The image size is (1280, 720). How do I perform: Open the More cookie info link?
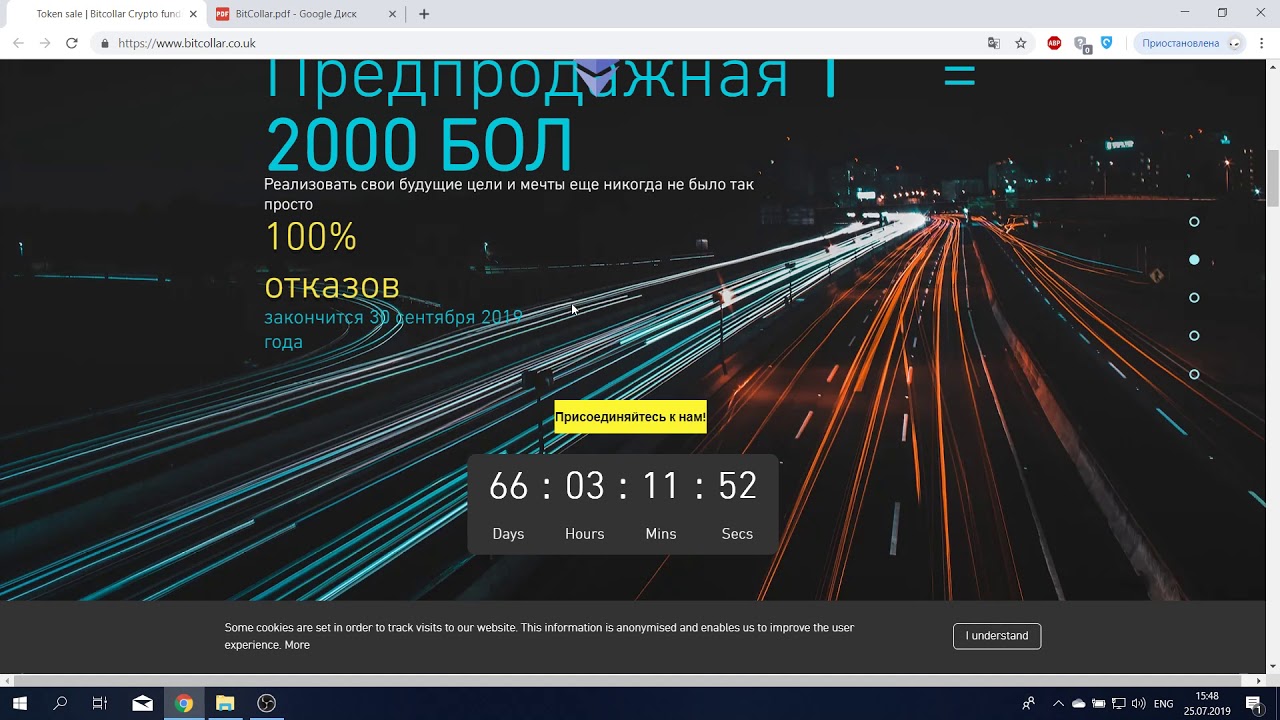coord(297,645)
